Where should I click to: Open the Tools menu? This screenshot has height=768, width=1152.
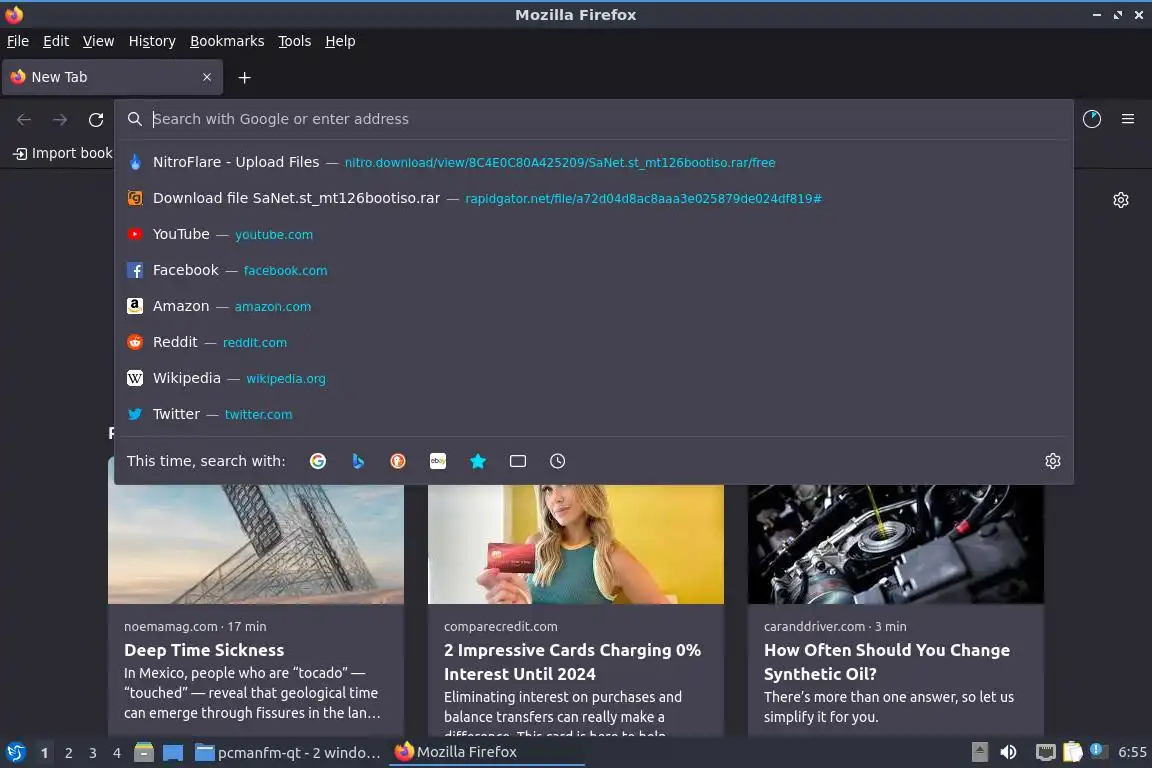pos(295,41)
